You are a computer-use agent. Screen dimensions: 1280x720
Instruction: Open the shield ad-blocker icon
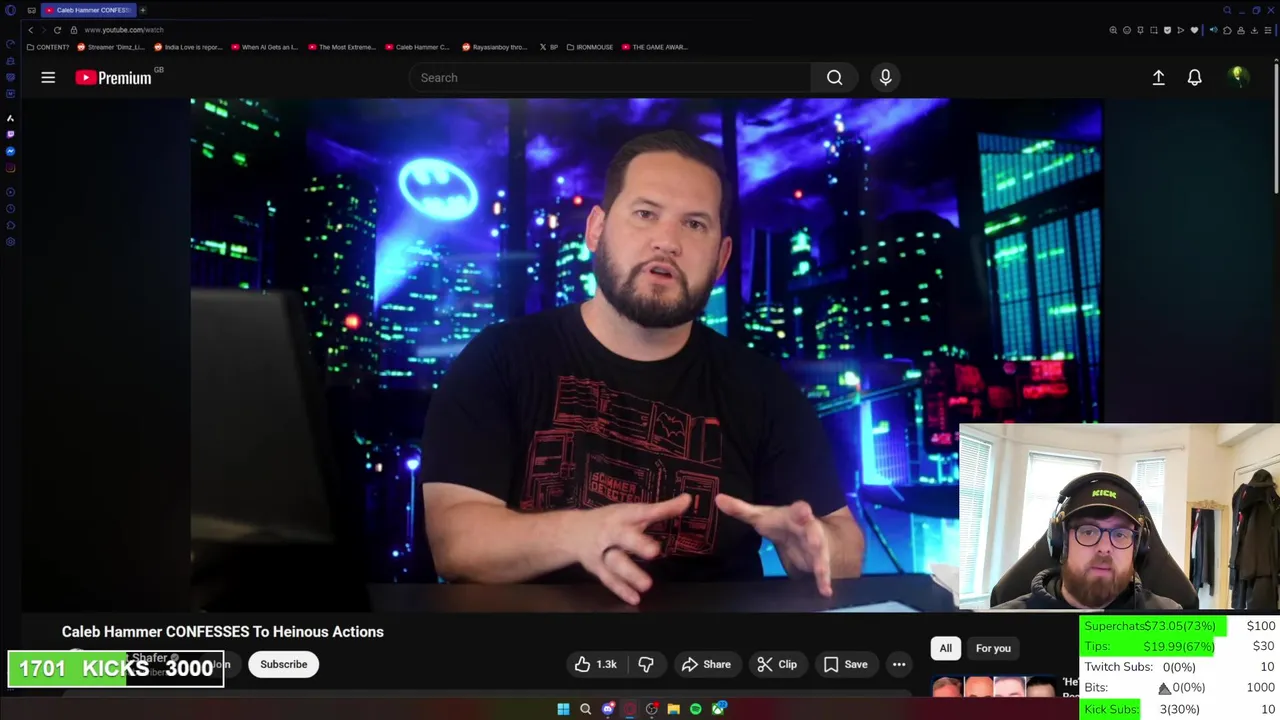[x=1167, y=30]
